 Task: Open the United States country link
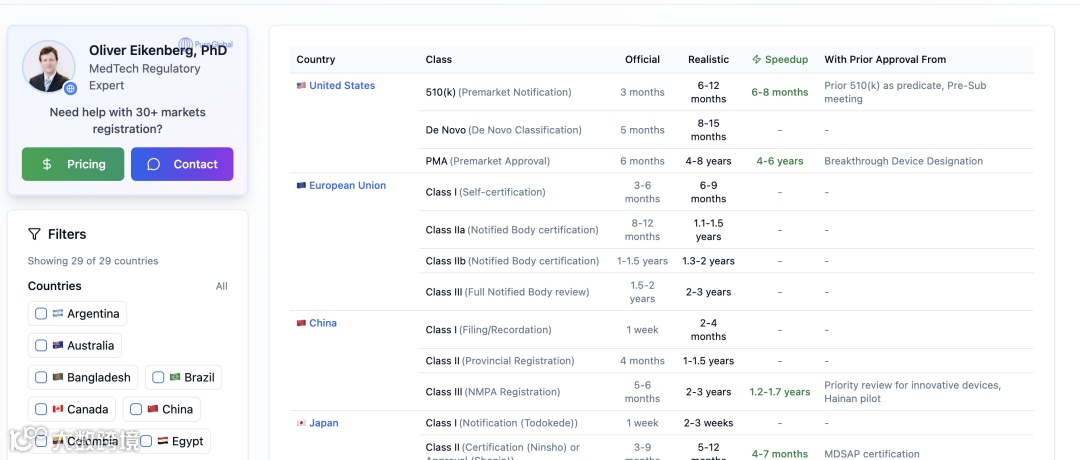coord(342,86)
